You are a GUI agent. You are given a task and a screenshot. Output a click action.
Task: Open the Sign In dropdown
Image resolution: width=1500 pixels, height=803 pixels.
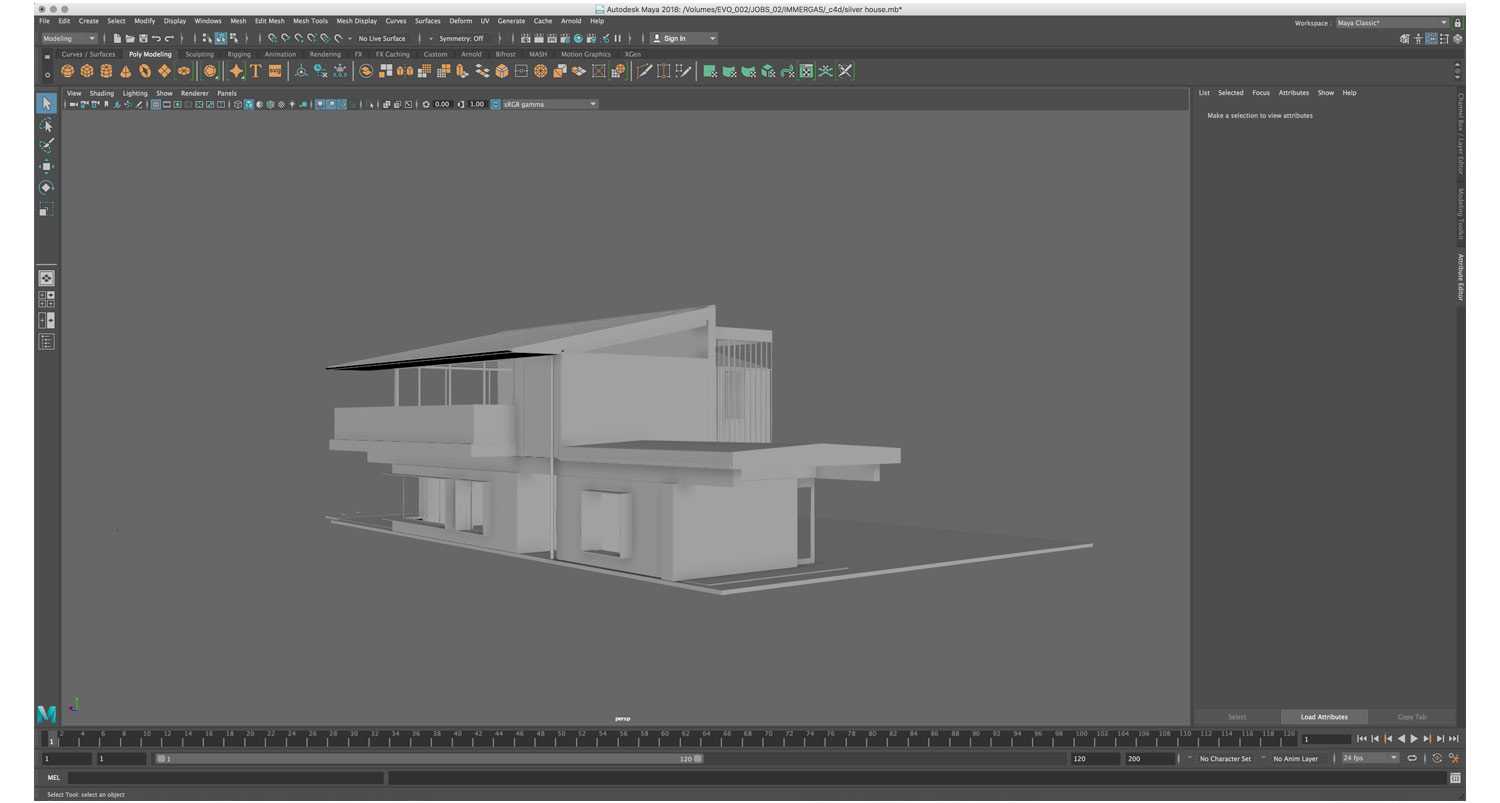point(684,38)
